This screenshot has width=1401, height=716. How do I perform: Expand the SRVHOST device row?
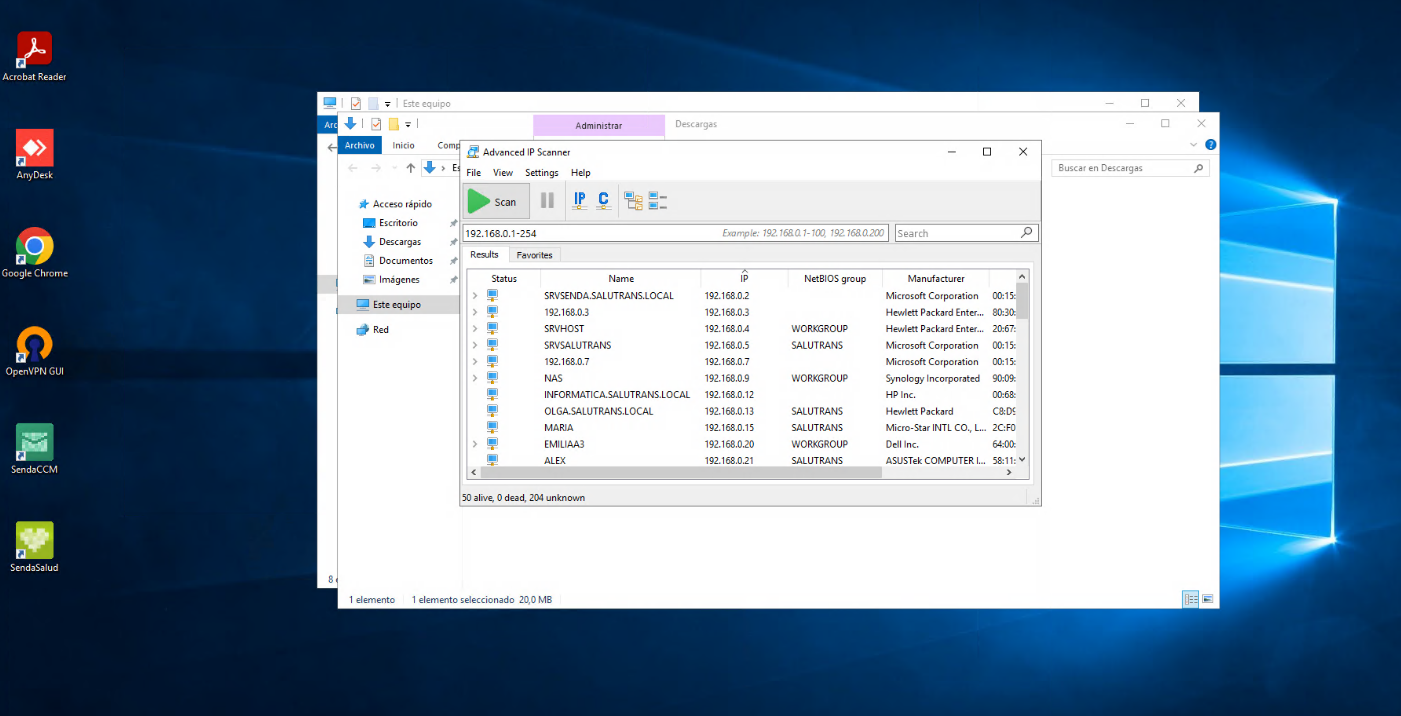pos(474,329)
